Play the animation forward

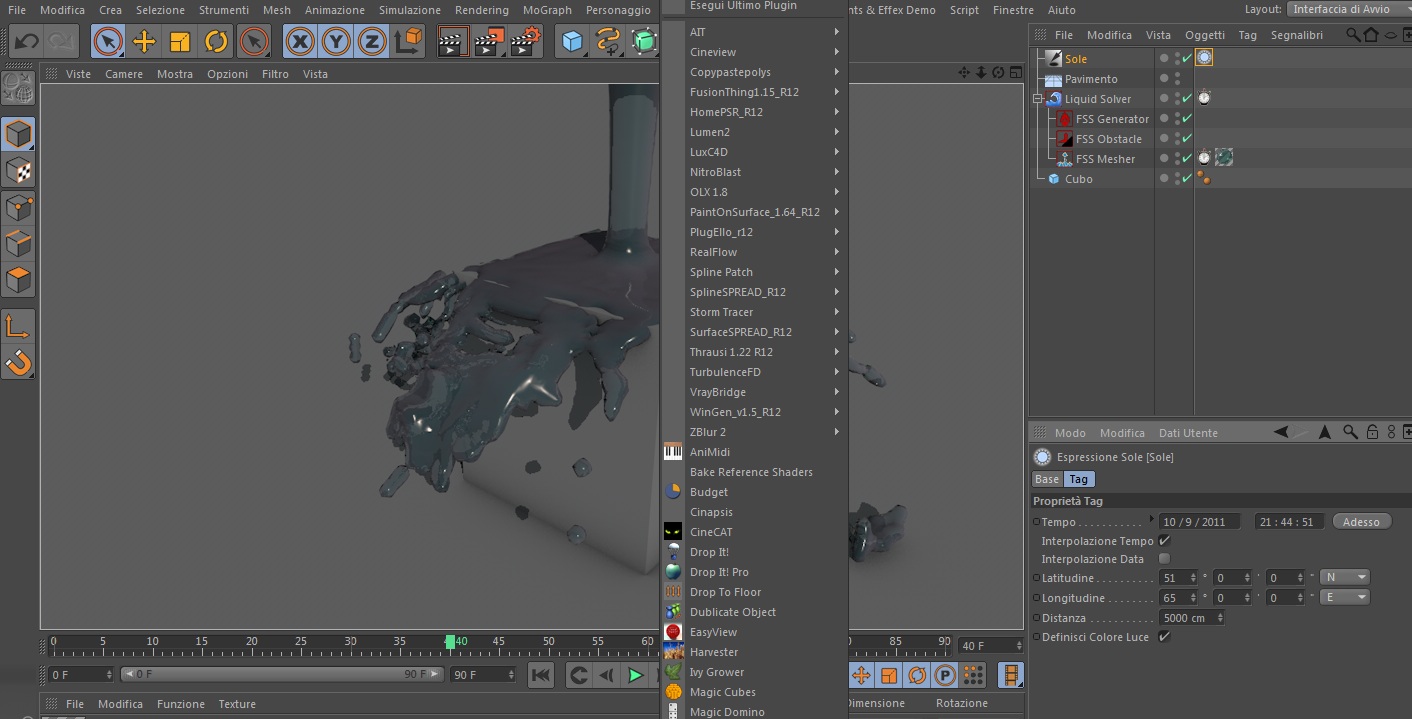pos(634,675)
